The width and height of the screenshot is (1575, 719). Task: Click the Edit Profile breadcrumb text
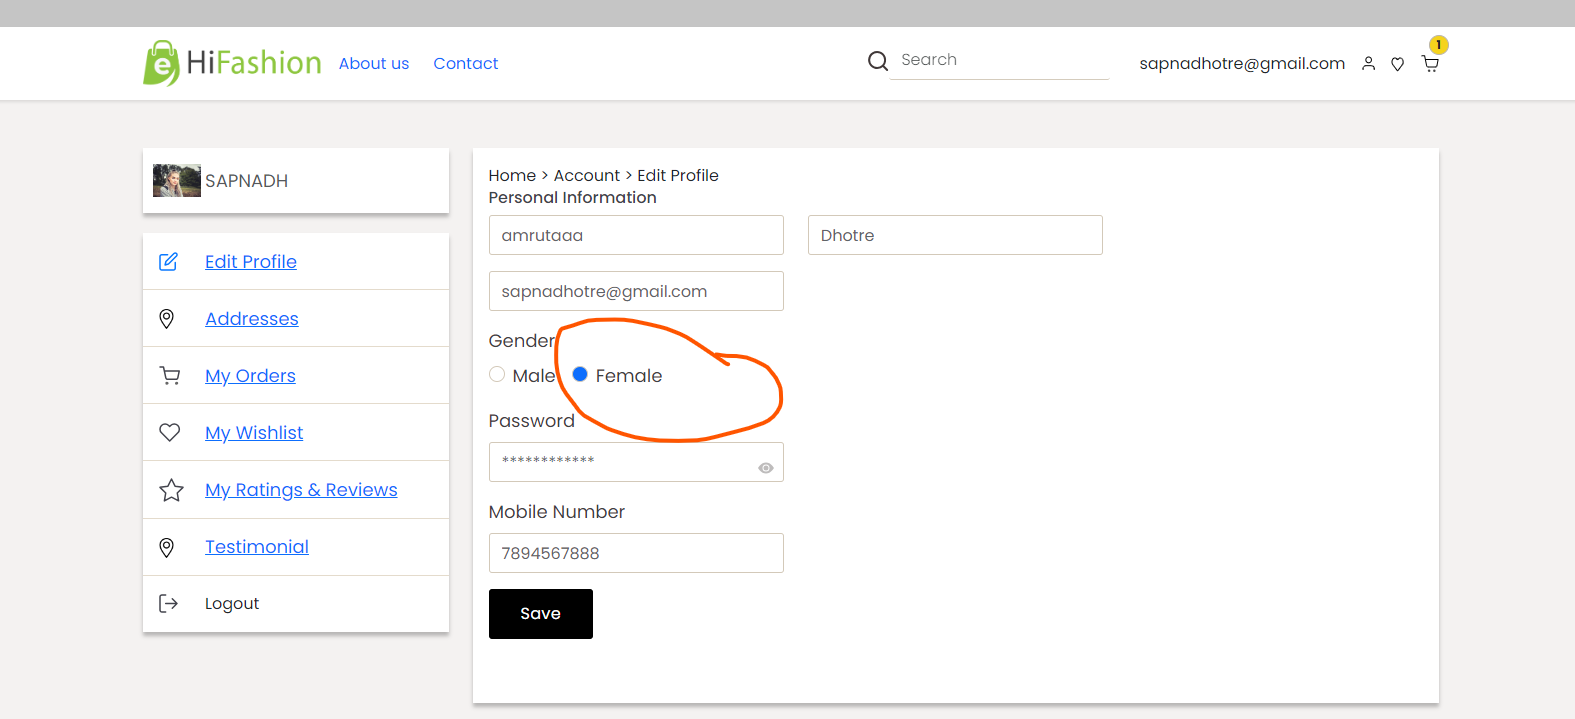tap(678, 176)
